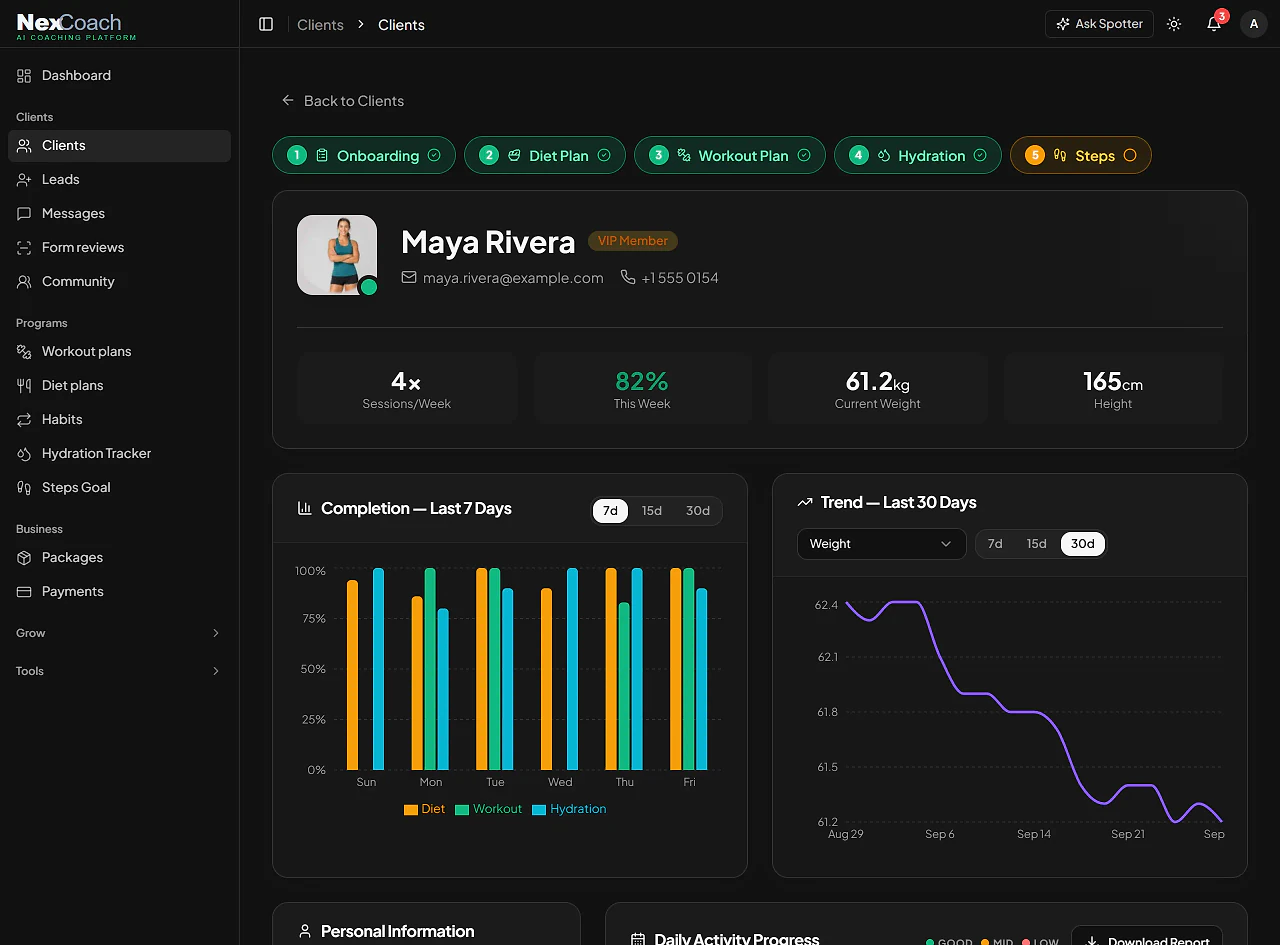Toggle the sidebar collapse icon

(266, 24)
